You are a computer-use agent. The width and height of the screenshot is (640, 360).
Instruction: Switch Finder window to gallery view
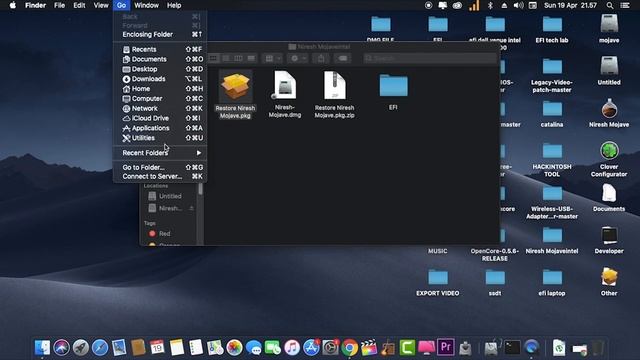click(x=251, y=58)
